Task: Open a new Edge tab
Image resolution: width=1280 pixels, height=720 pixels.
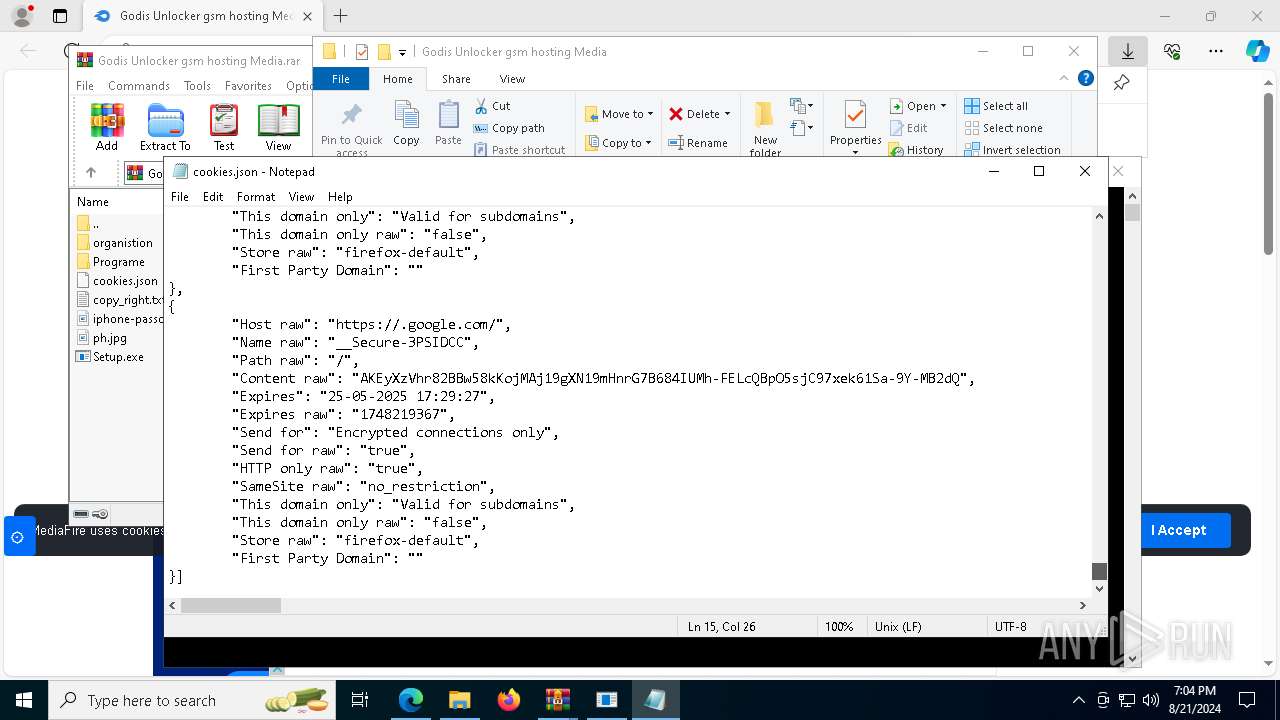Action: [x=340, y=16]
